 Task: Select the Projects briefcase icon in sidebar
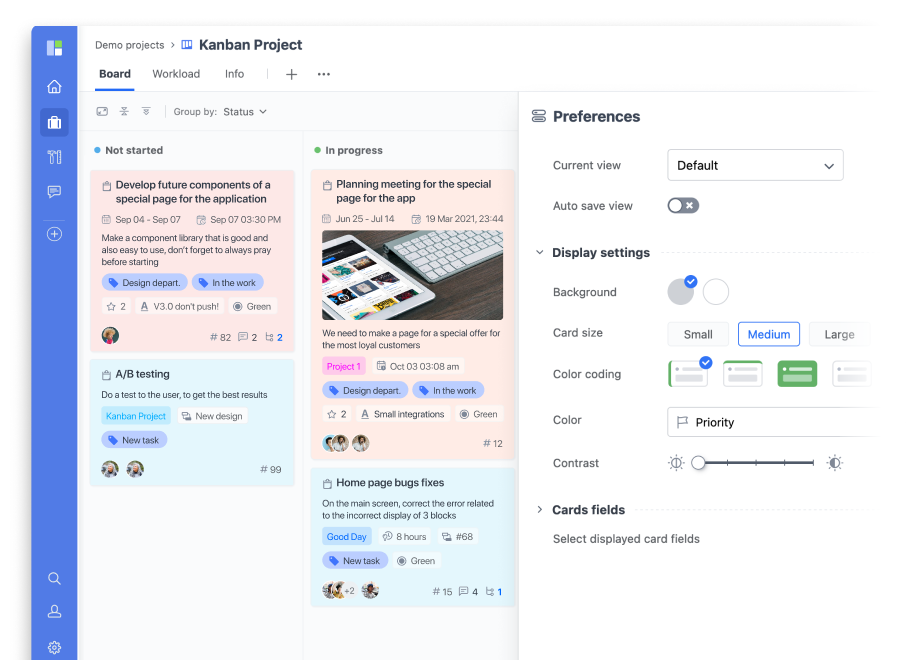point(54,122)
